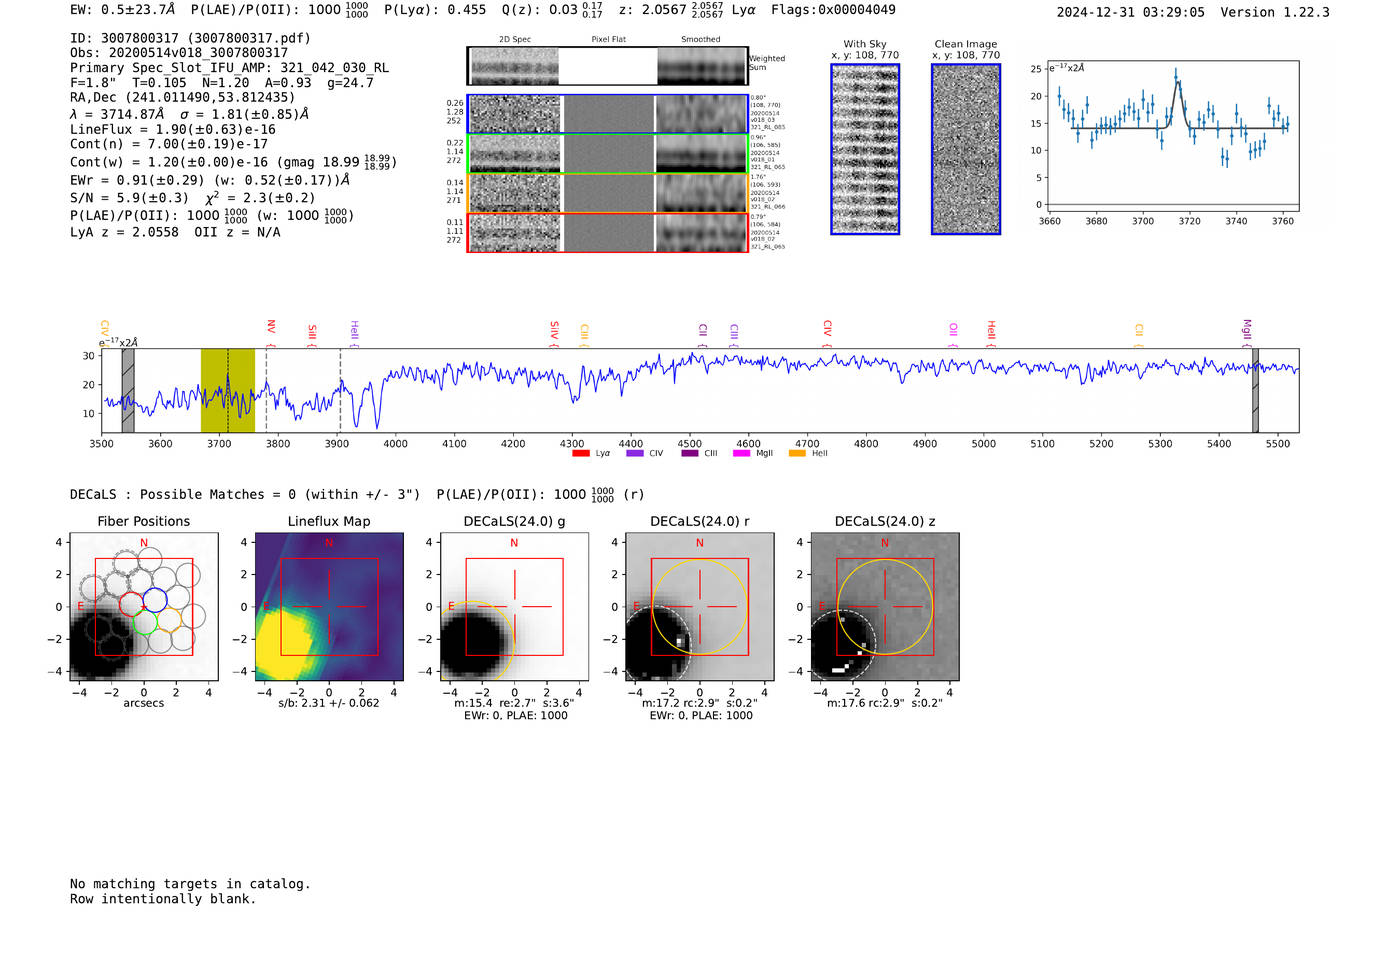This screenshot has width=1400, height=953.
Task: Click the 'ID: 3007800317 (3007800317.pdf)' text
Action: (190, 38)
